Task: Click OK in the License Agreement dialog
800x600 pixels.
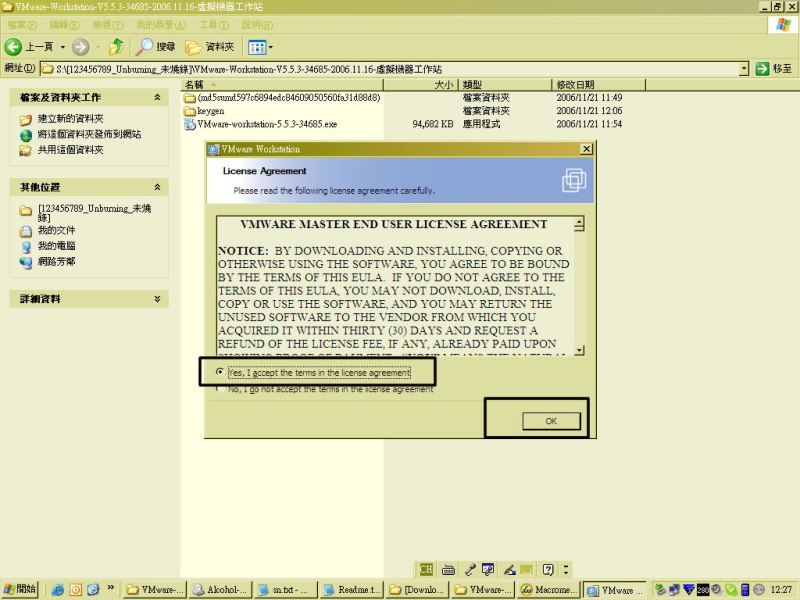Action: tap(551, 421)
